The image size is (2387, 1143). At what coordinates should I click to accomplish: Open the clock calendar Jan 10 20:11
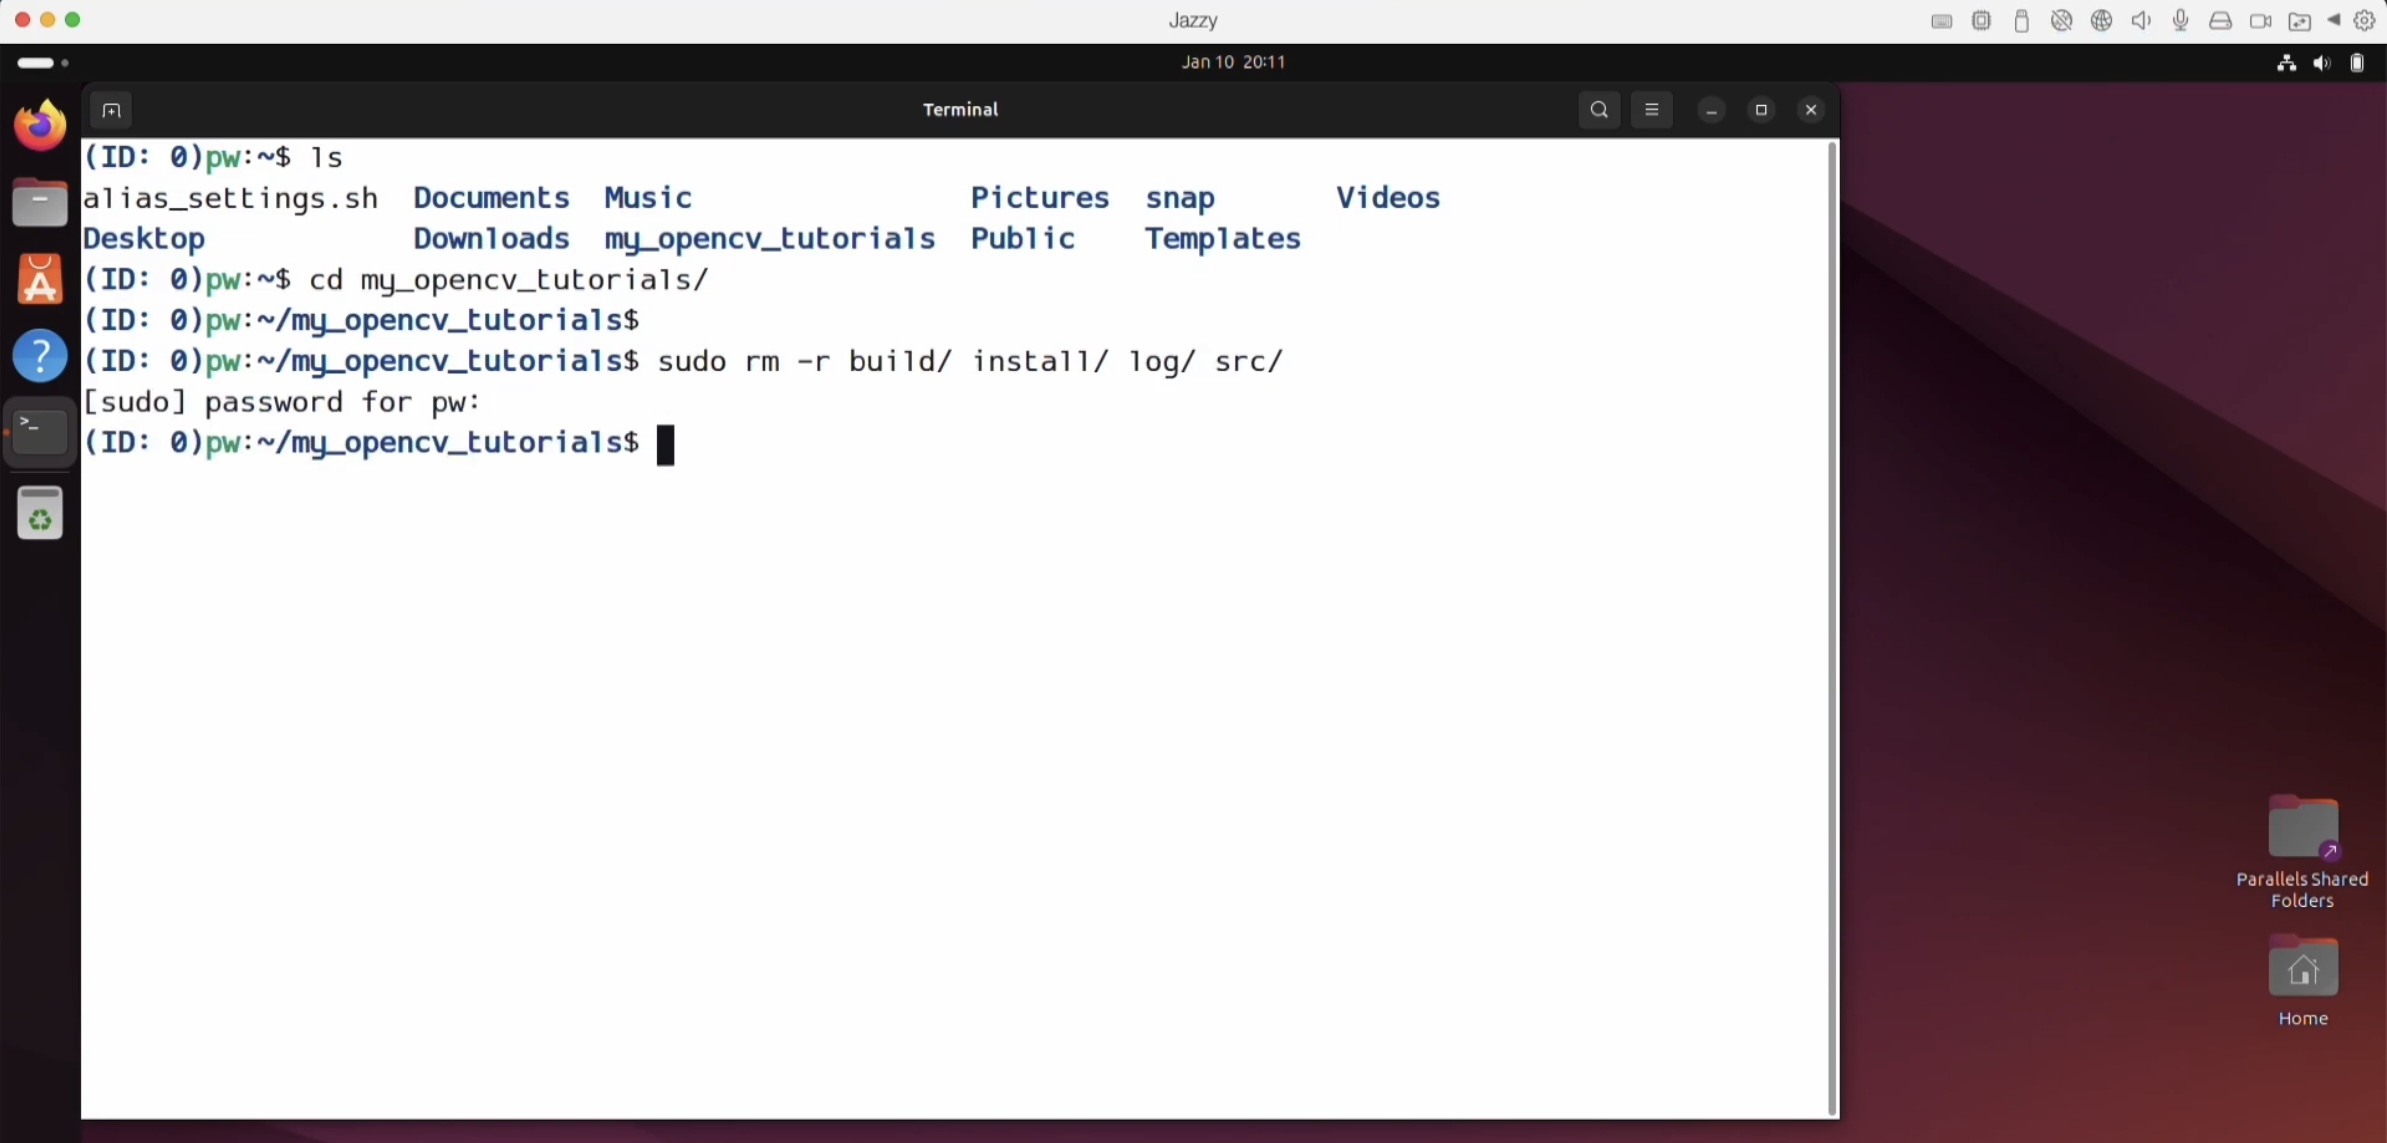coord(1233,62)
